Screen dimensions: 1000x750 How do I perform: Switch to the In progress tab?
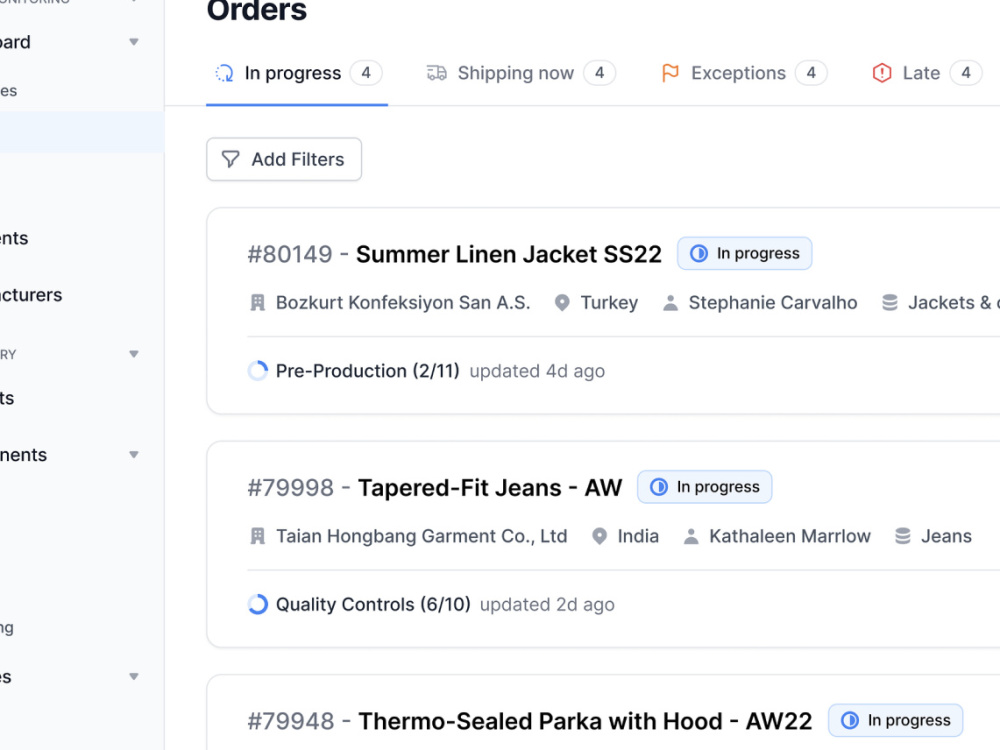coord(297,73)
